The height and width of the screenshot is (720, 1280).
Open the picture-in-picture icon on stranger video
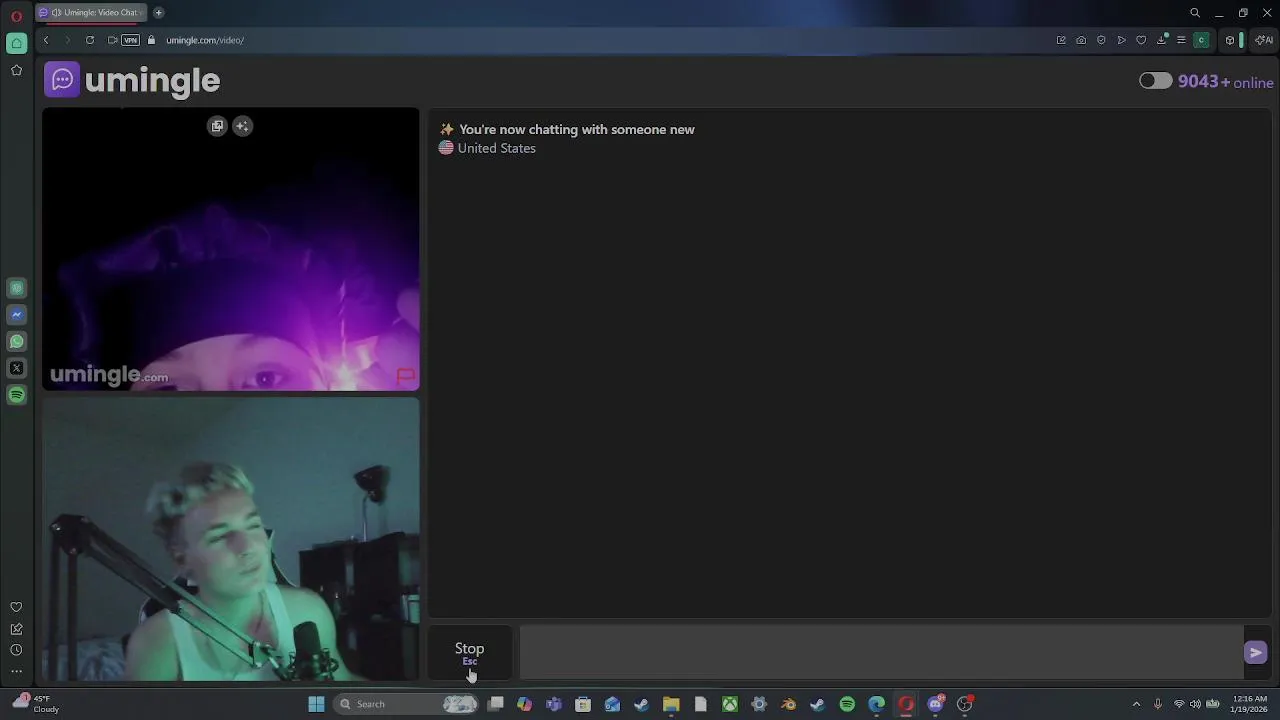tap(217, 126)
